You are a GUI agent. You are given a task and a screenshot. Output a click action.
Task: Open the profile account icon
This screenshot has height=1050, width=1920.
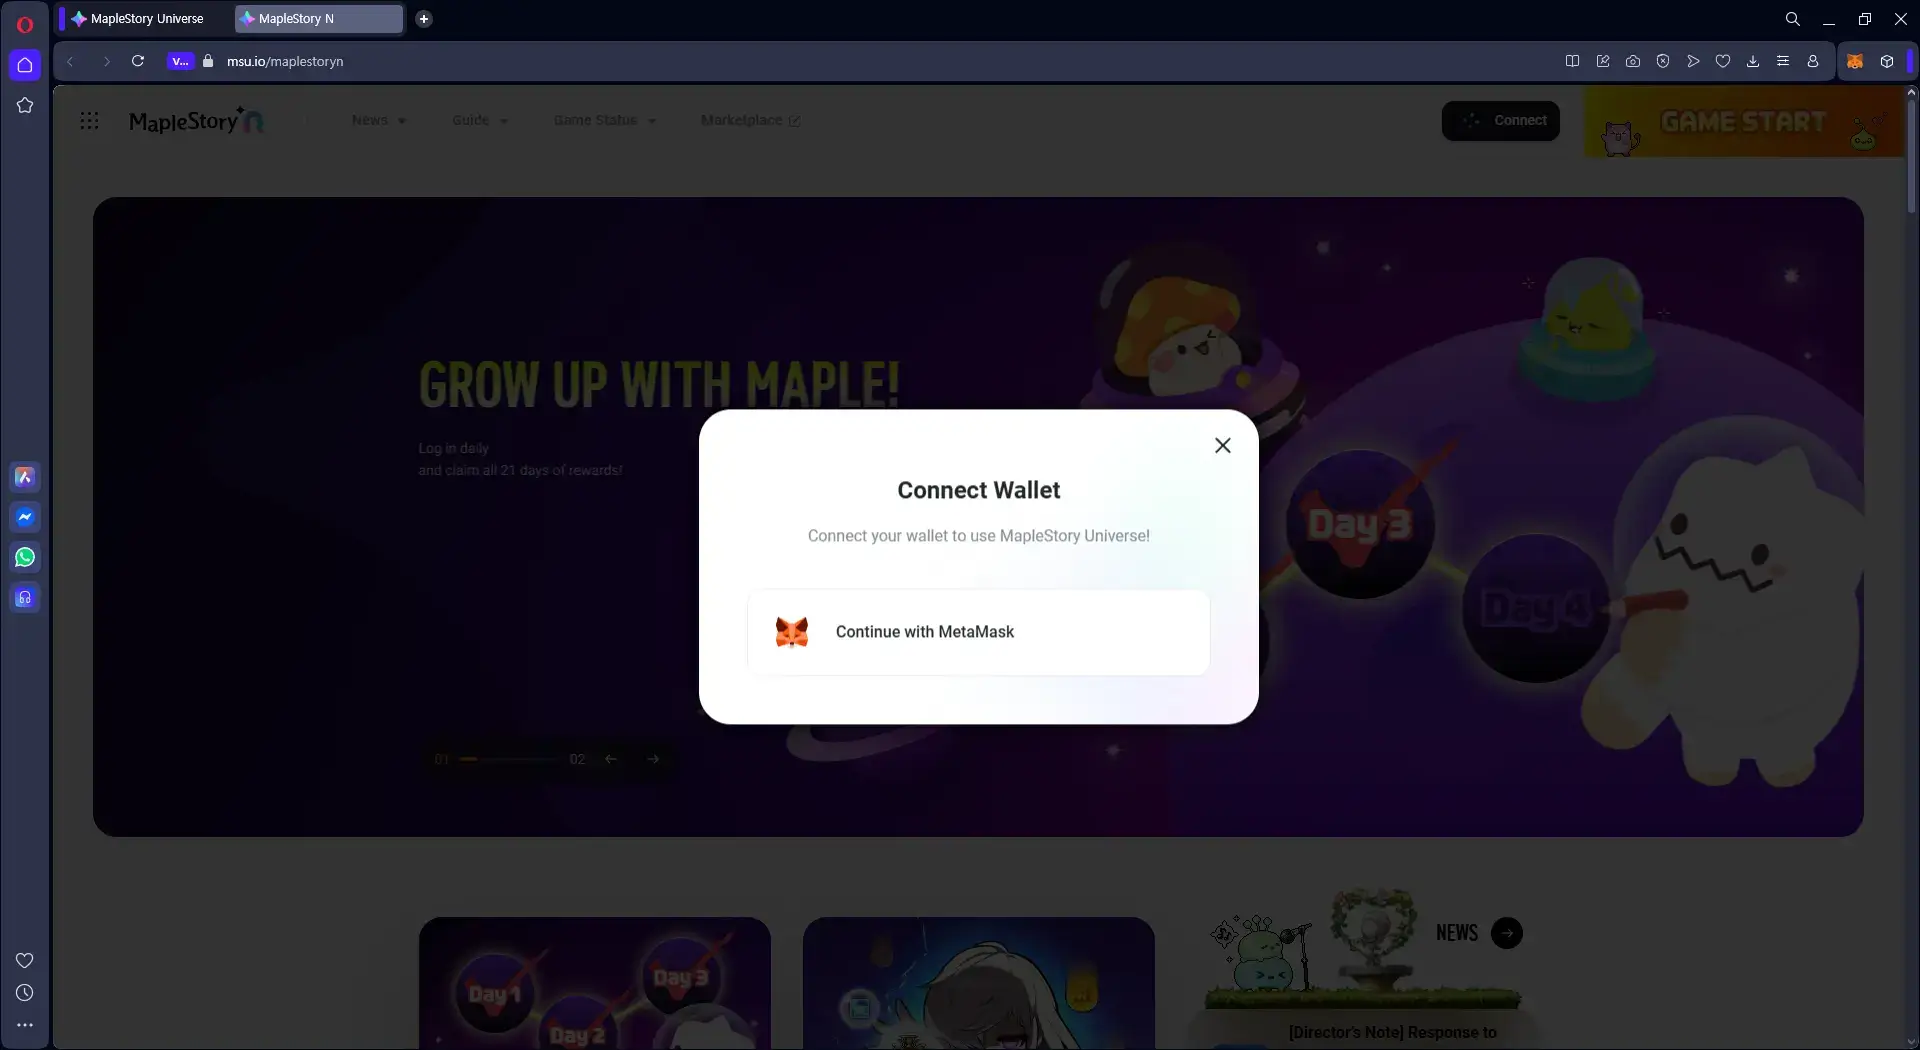[x=1813, y=61]
